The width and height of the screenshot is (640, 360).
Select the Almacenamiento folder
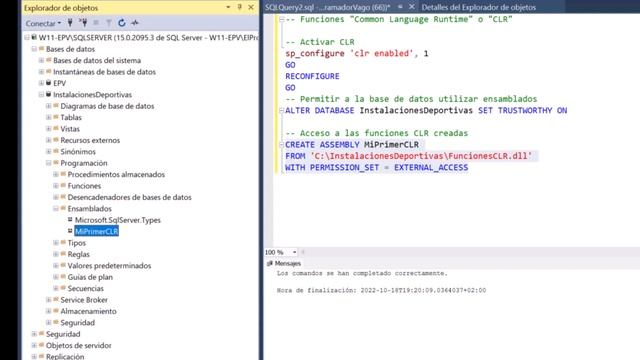(x=88, y=312)
